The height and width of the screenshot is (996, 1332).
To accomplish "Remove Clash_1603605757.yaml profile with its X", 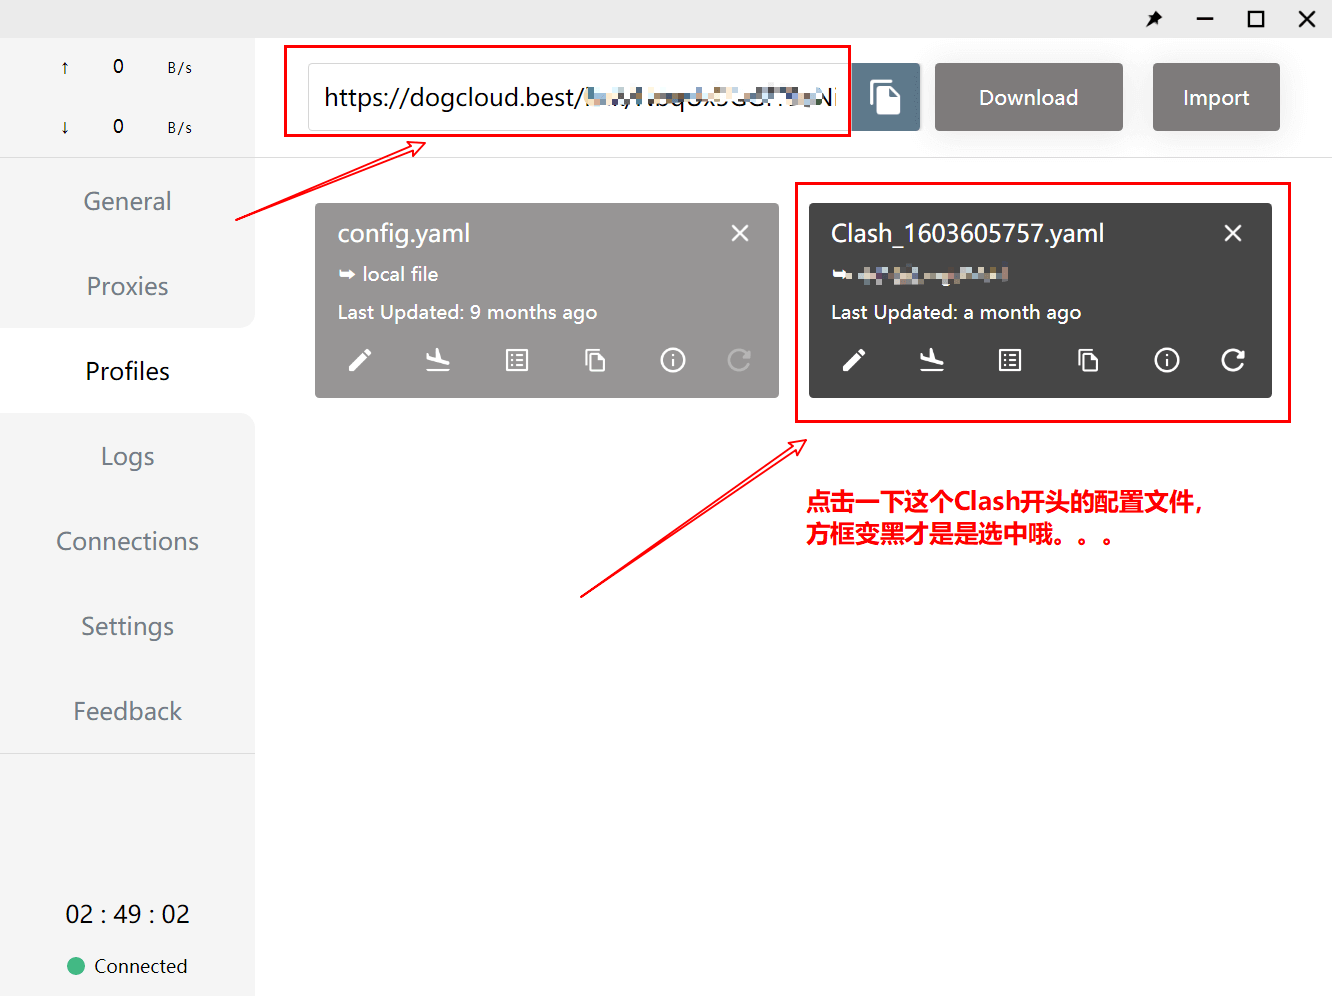I will tap(1233, 233).
